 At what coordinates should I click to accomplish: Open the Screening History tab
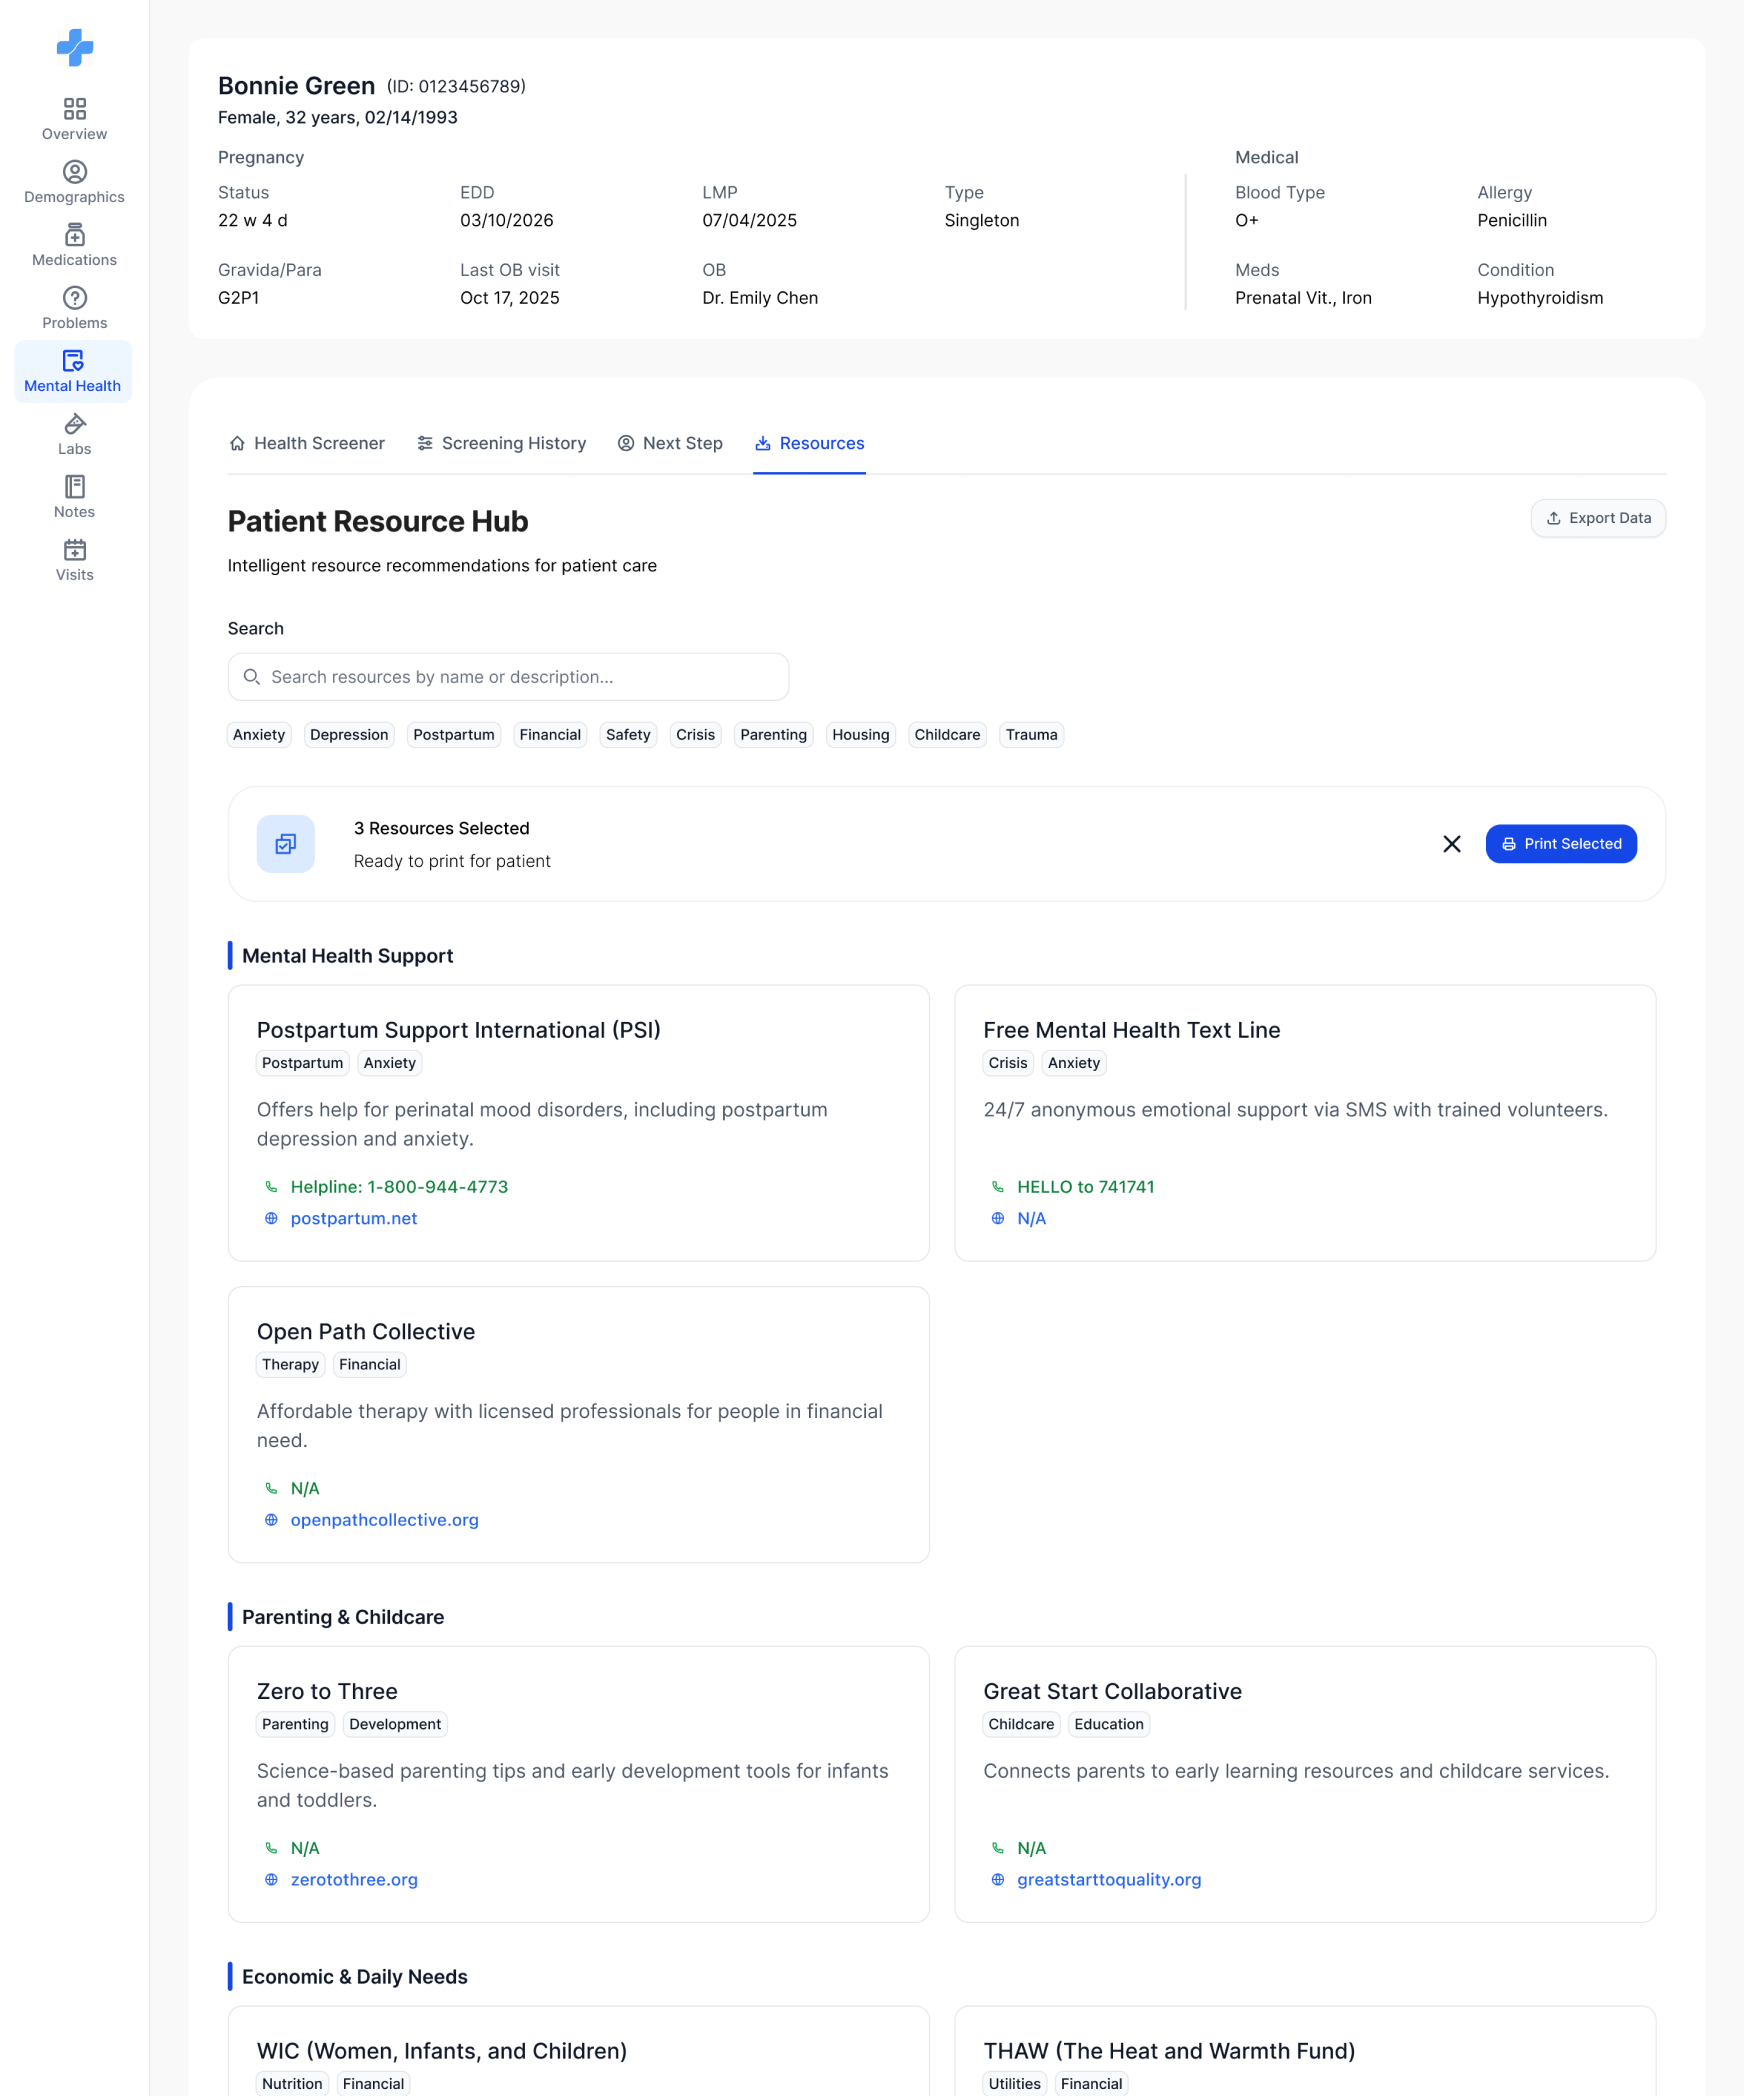502,443
